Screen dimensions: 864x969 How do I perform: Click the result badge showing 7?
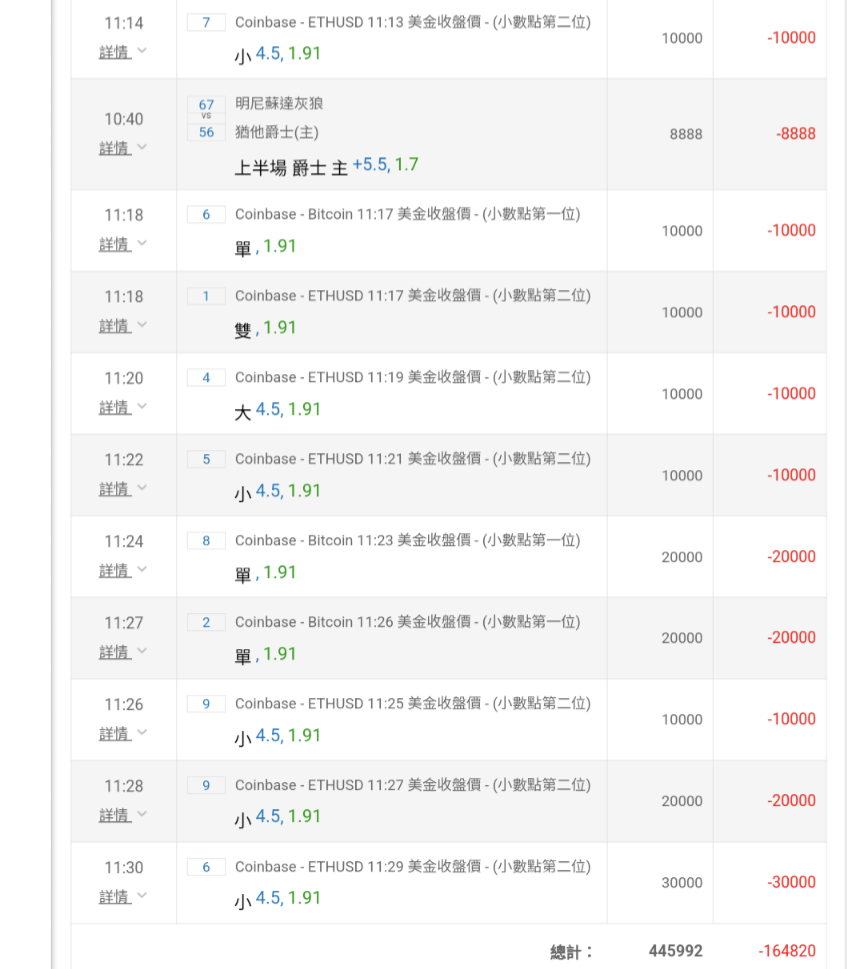(206, 22)
